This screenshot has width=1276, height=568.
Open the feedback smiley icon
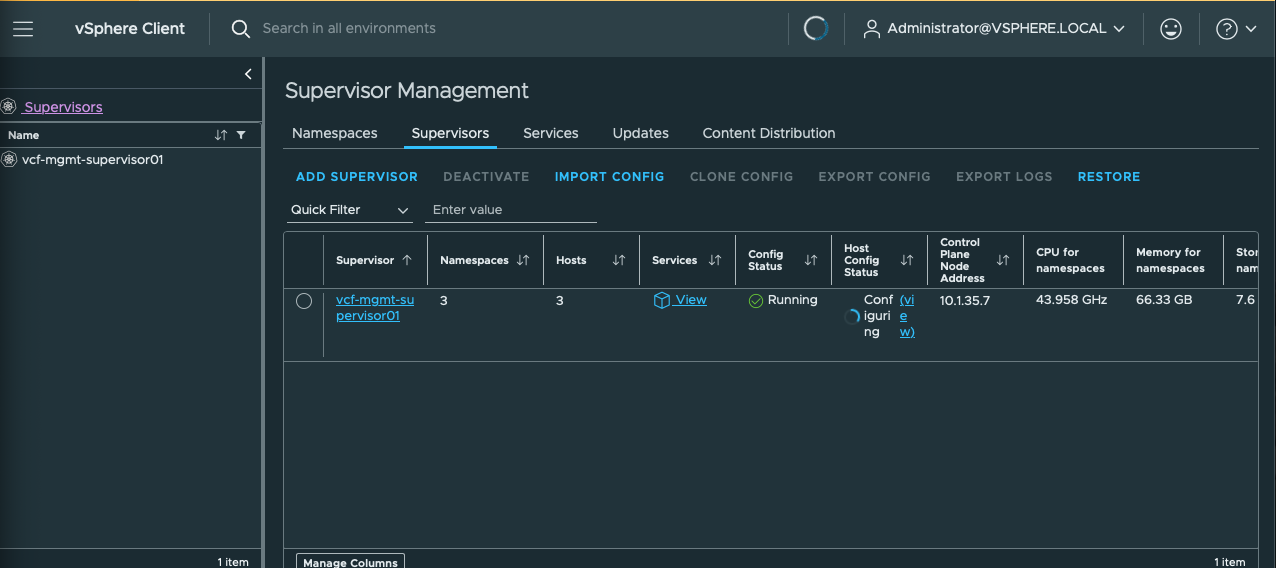click(x=1171, y=29)
